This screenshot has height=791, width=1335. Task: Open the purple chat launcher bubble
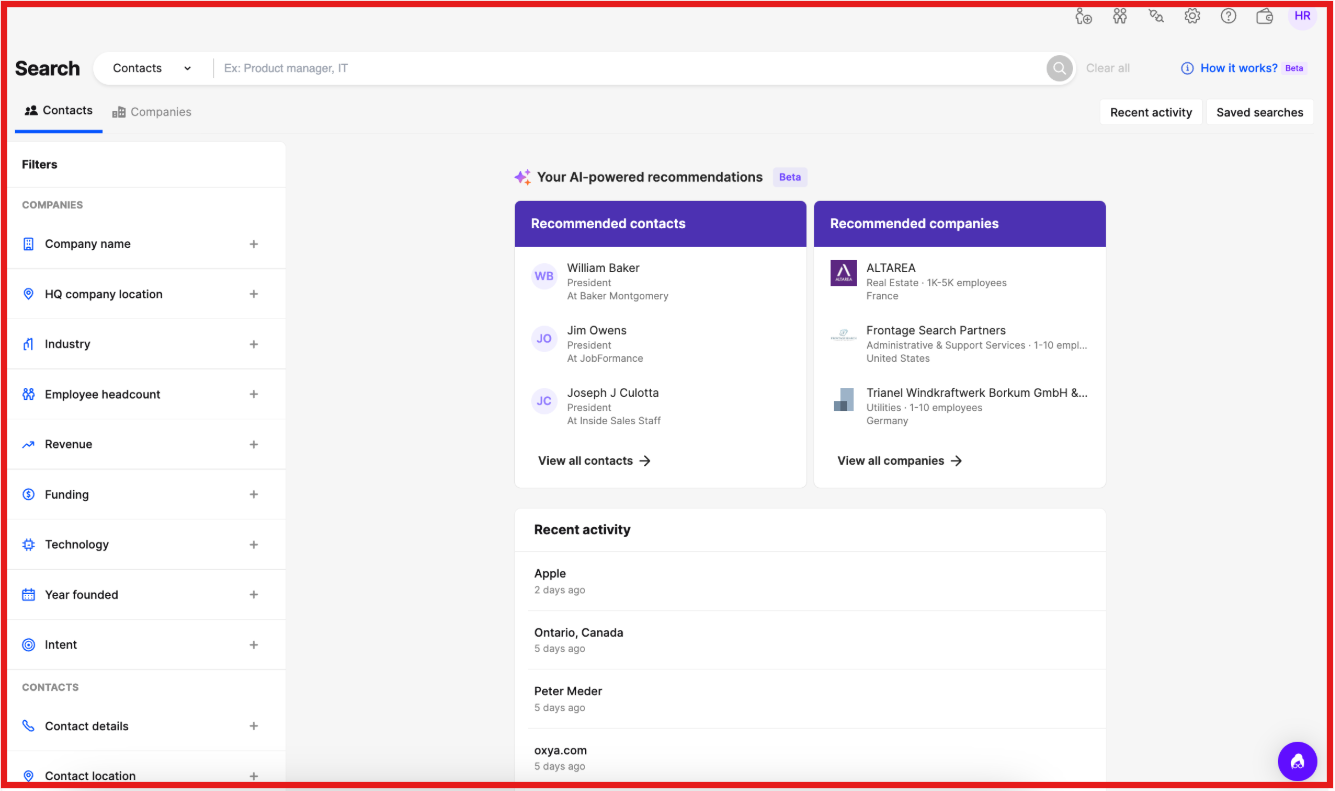(x=1297, y=761)
